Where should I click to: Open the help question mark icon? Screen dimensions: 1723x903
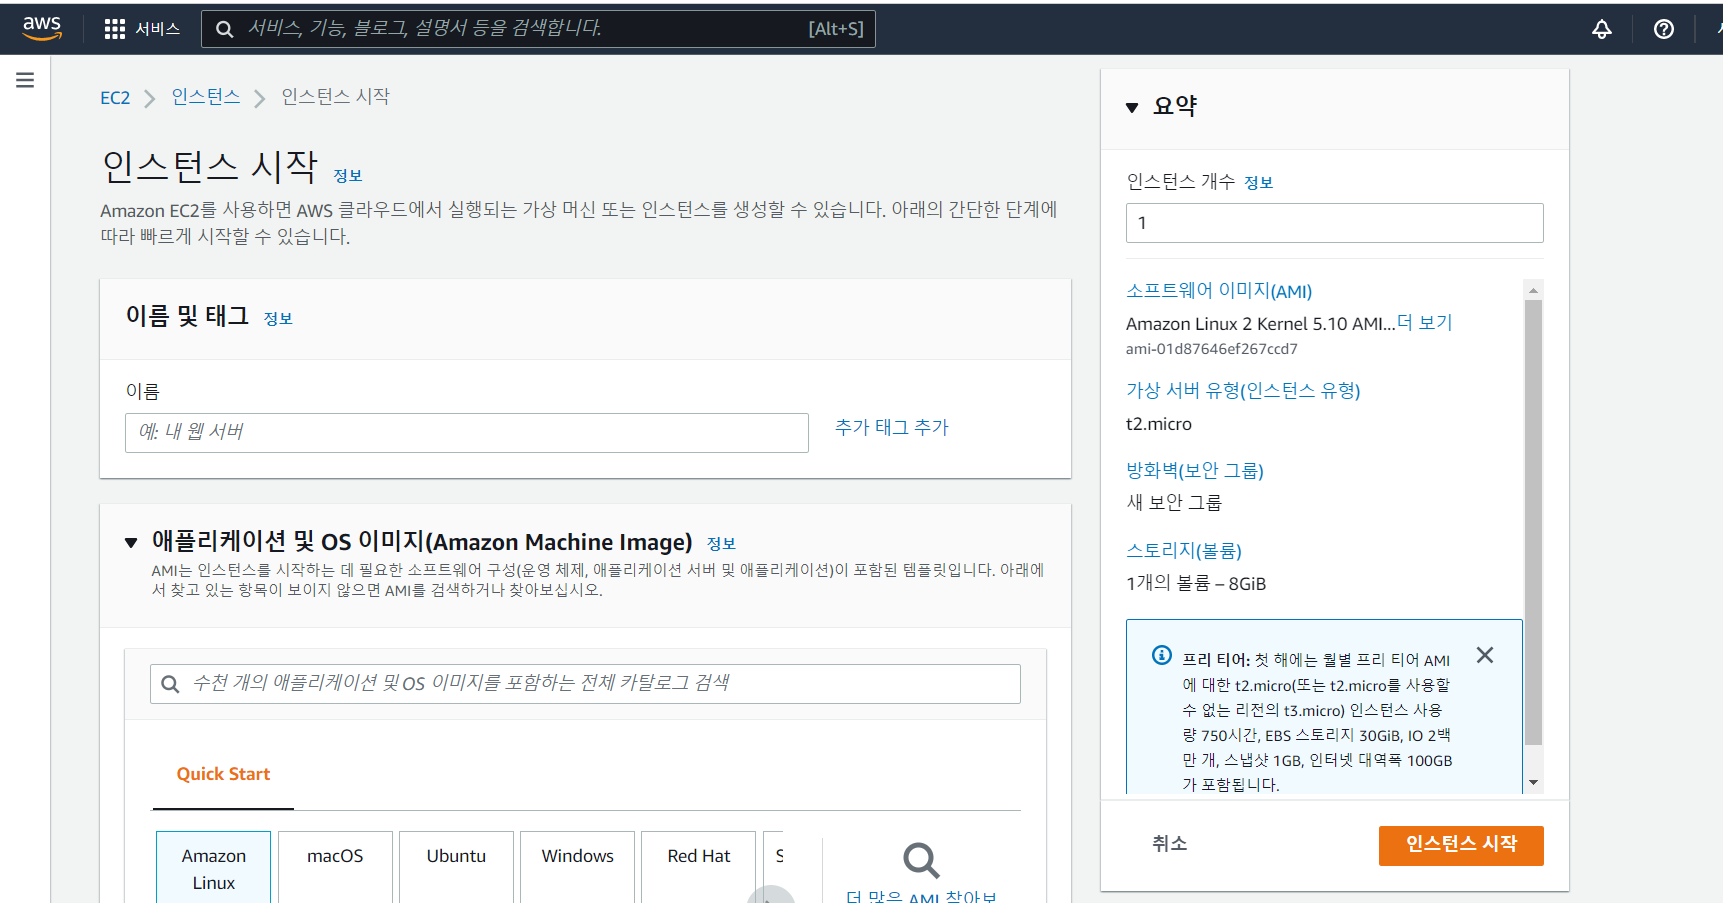click(x=1664, y=29)
